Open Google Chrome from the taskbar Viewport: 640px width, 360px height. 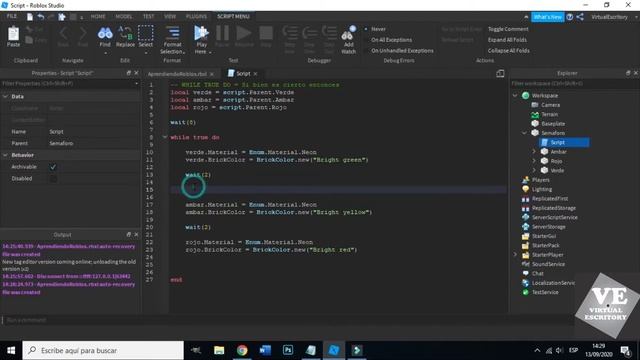click(242, 350)
